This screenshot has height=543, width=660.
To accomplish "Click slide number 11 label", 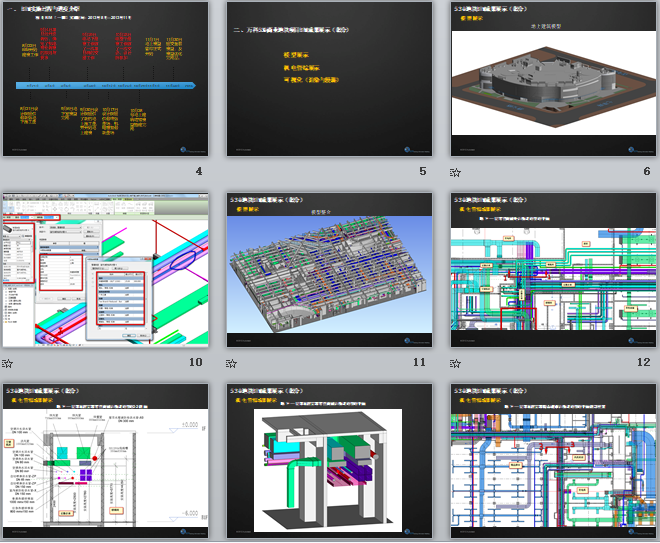I will [x=419, y=363].
